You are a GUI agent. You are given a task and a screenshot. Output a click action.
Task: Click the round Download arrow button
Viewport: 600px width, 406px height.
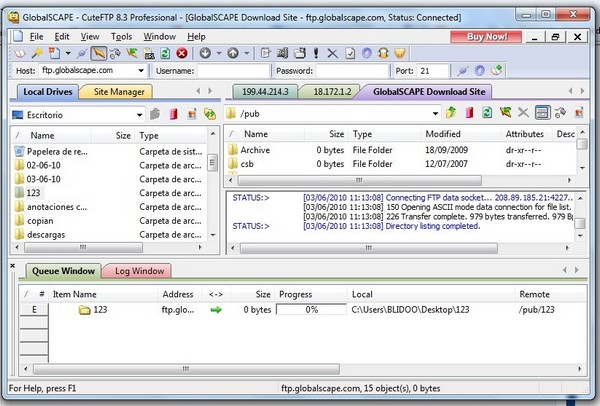pyautogui.click(x=205, y=53)
